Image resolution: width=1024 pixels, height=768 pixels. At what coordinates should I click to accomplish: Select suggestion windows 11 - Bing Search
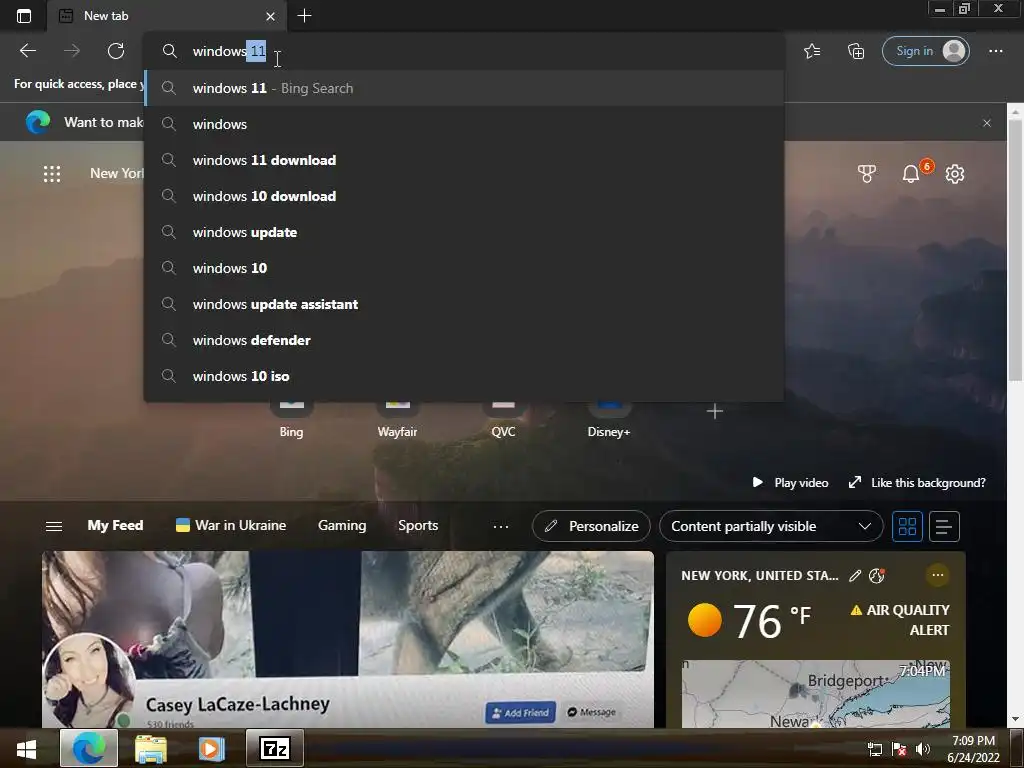click(464, 88)
